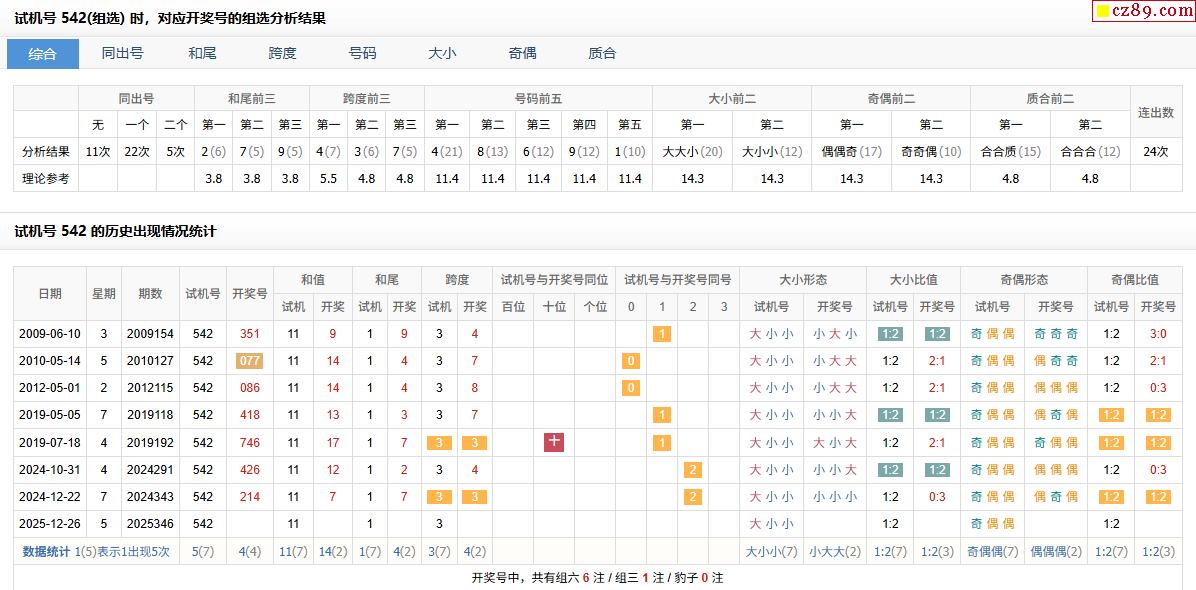Screen dimensions: 1196x590
Task: Click highlighted 077 winning number badge
Action: pyautogui.click(x=249, y=361)
